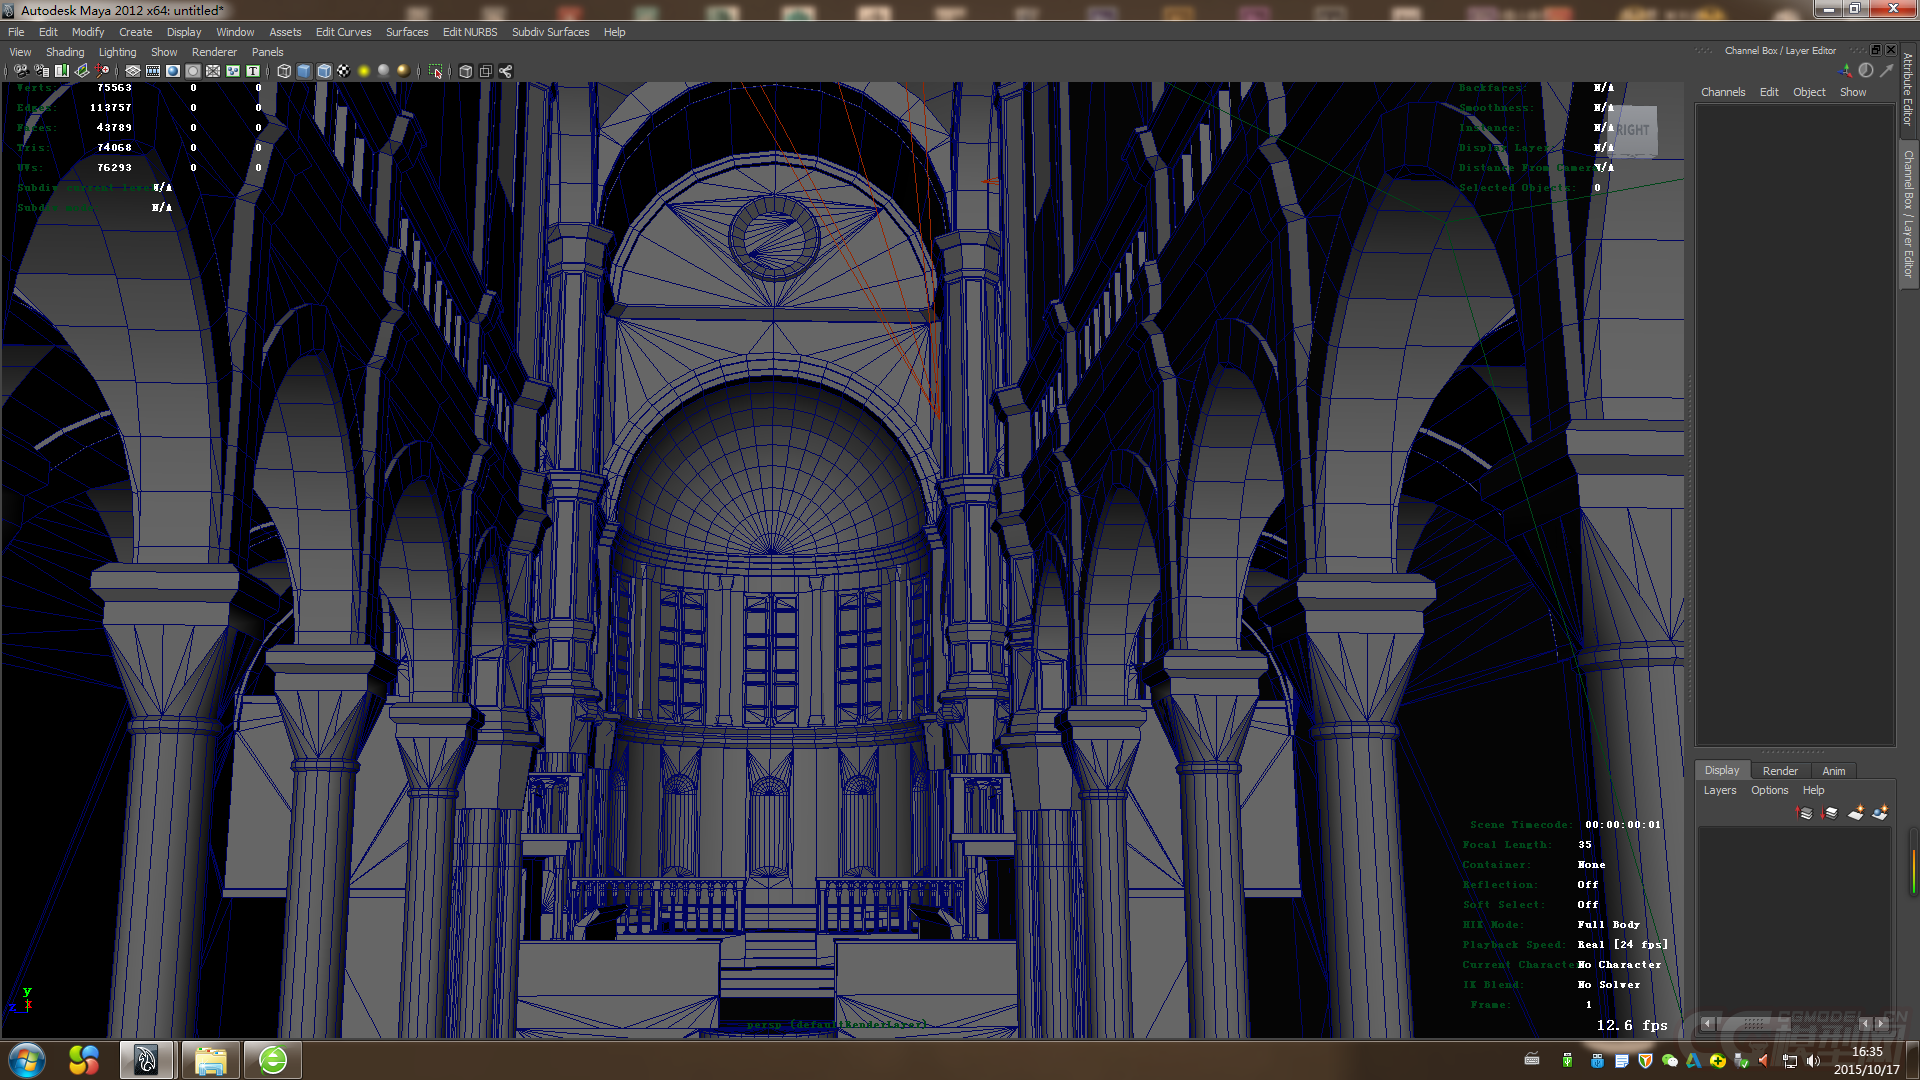Toggle the Safe Action display icon
This screenshot has height=1080, width=1920.
click(x=233, y=71)
